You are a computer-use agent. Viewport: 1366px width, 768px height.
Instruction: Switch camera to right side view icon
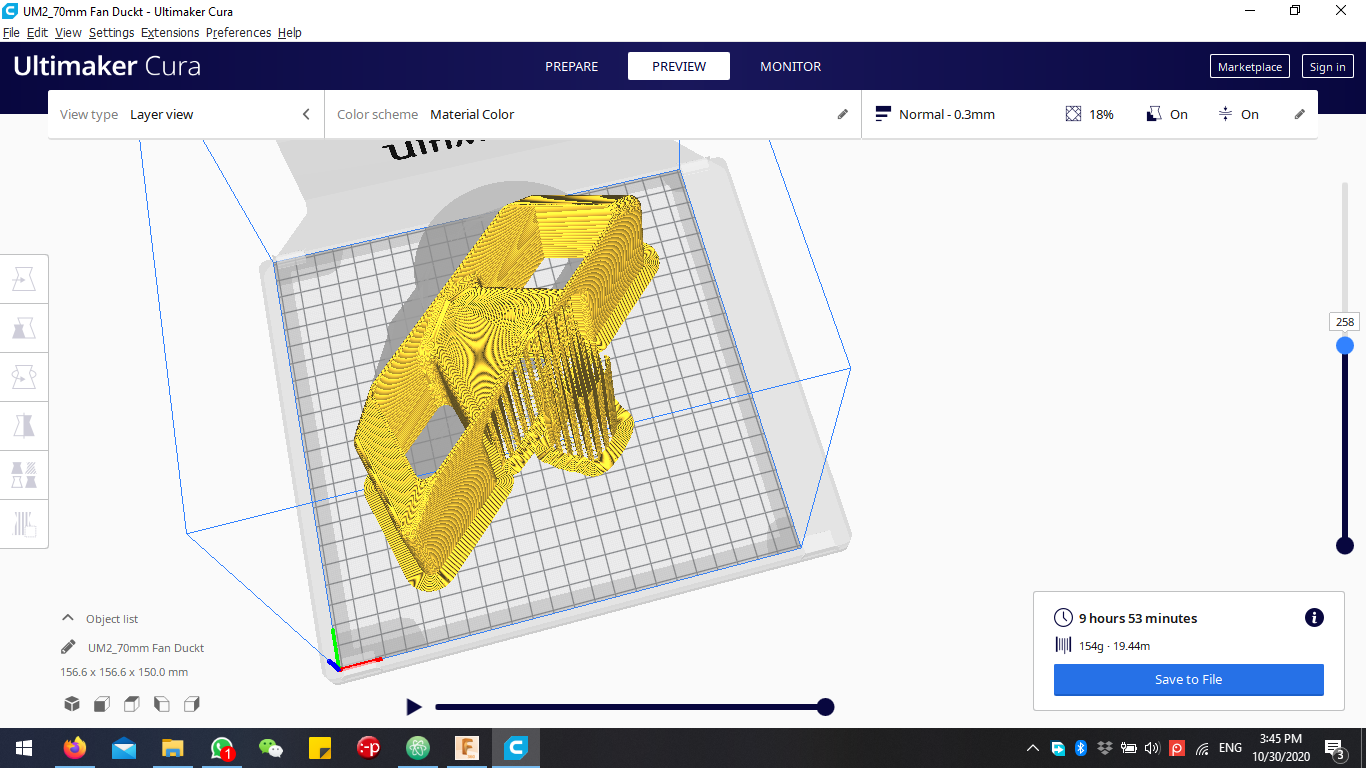pyautogui.click(x=192, y=704)
